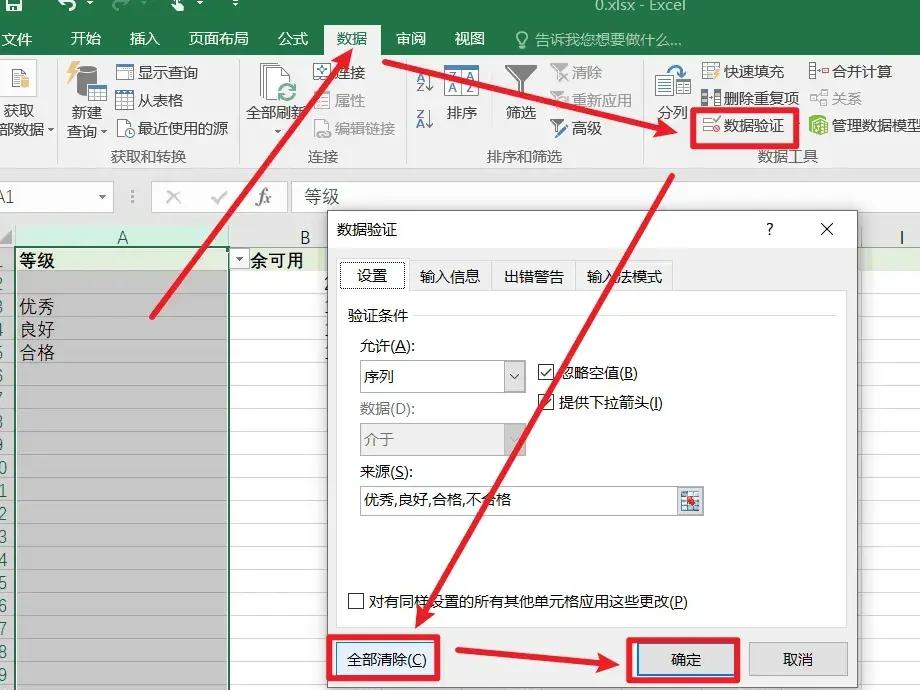Sort ascending with the A-Z icon
Image resolution: width=920 pixels, height=690 pixels.
424,82
